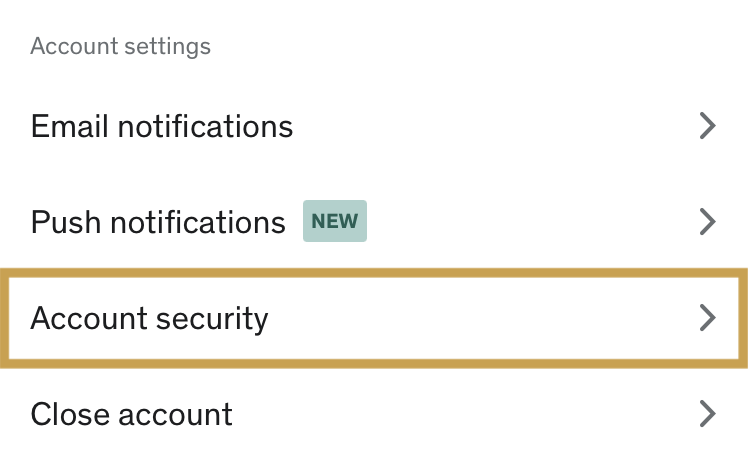
Task: Open the Push notifications settings
Action: tap(158, 222)
